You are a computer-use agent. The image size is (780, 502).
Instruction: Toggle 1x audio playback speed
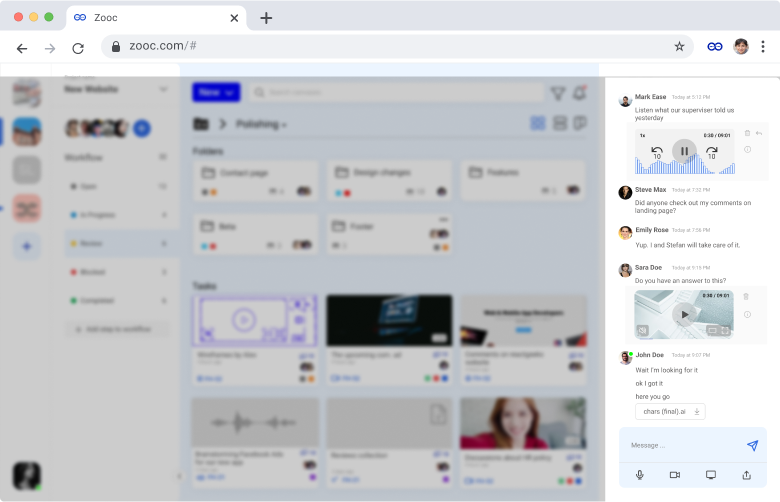(x=642, y=135)
